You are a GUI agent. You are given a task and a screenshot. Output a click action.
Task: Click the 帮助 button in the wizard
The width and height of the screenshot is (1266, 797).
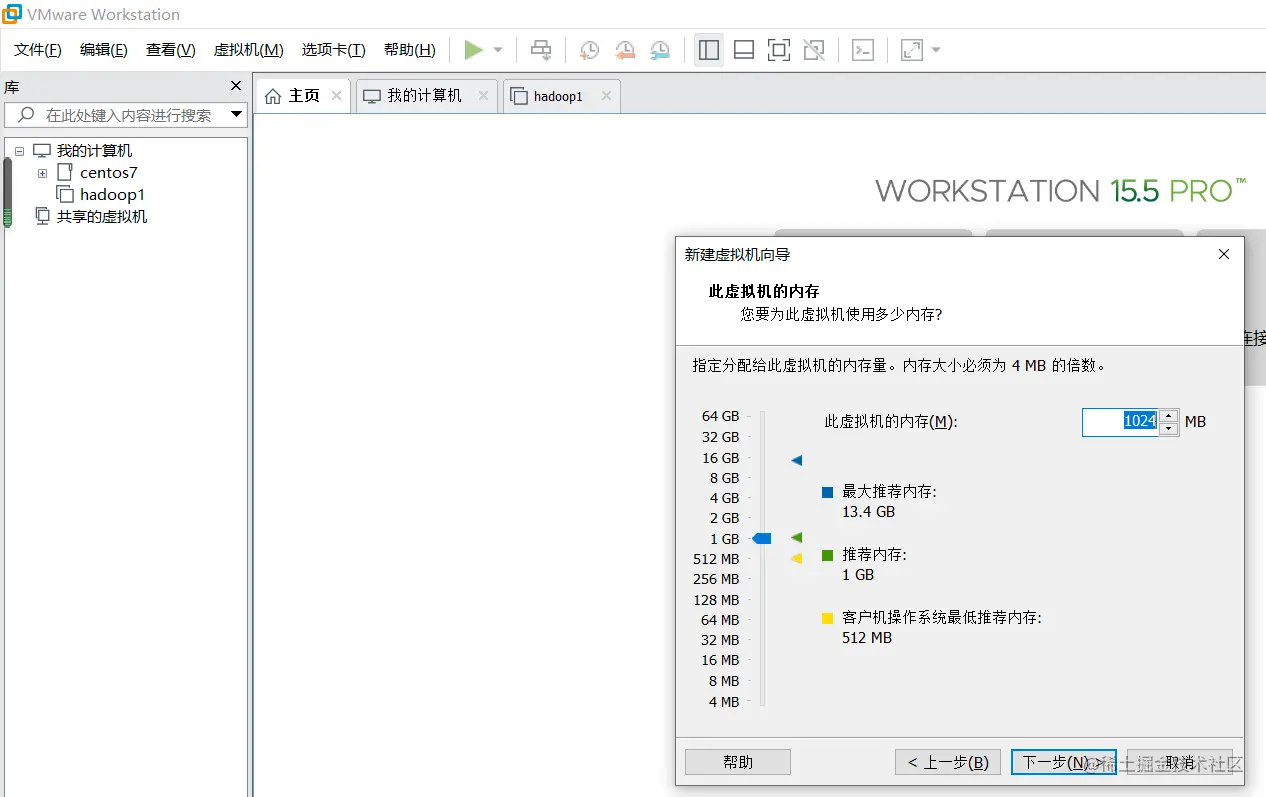(x=738, y=762)
